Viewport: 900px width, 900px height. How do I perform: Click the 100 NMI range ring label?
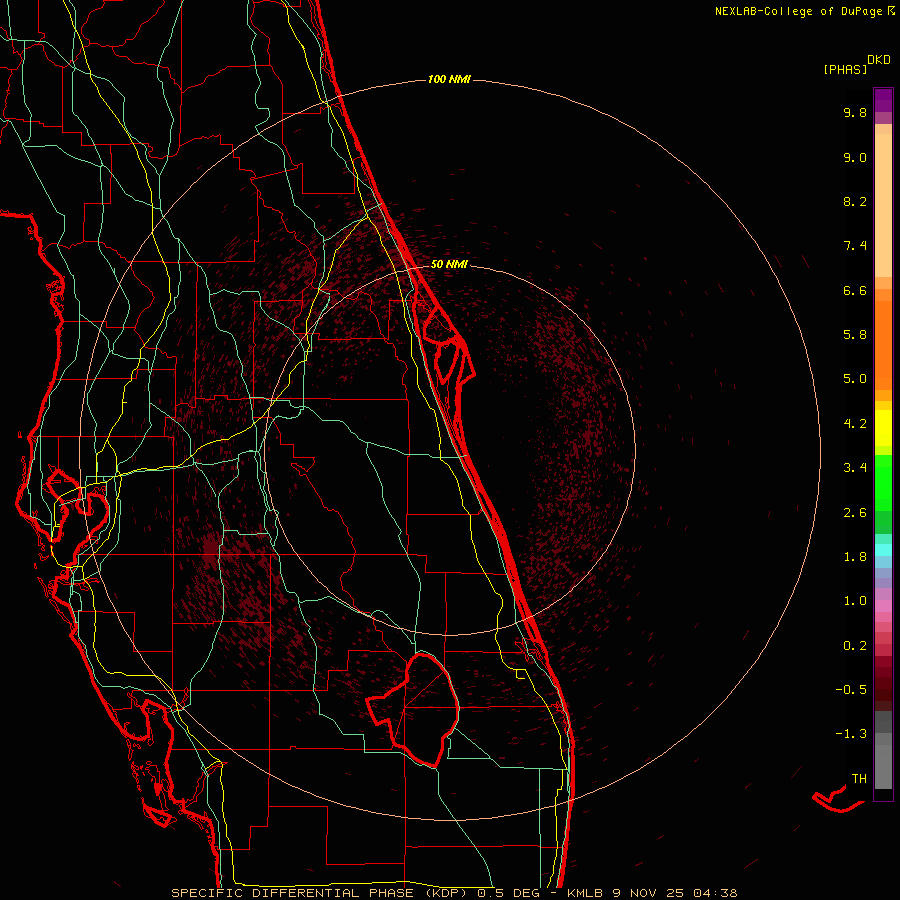449,79
